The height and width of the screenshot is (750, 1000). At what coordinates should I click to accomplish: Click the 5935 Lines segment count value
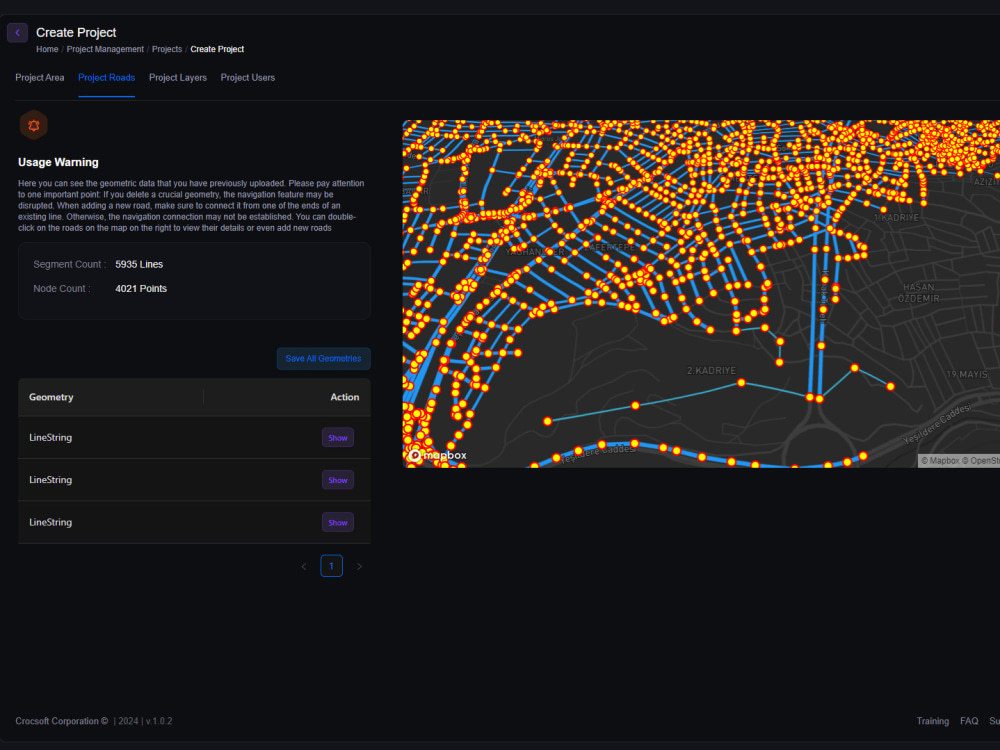(139, 265)
